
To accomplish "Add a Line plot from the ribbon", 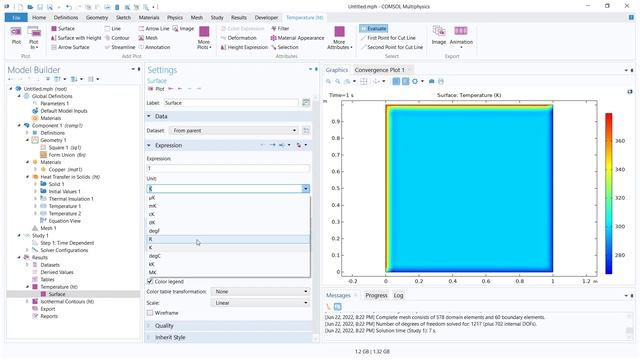I will (113, 29).
